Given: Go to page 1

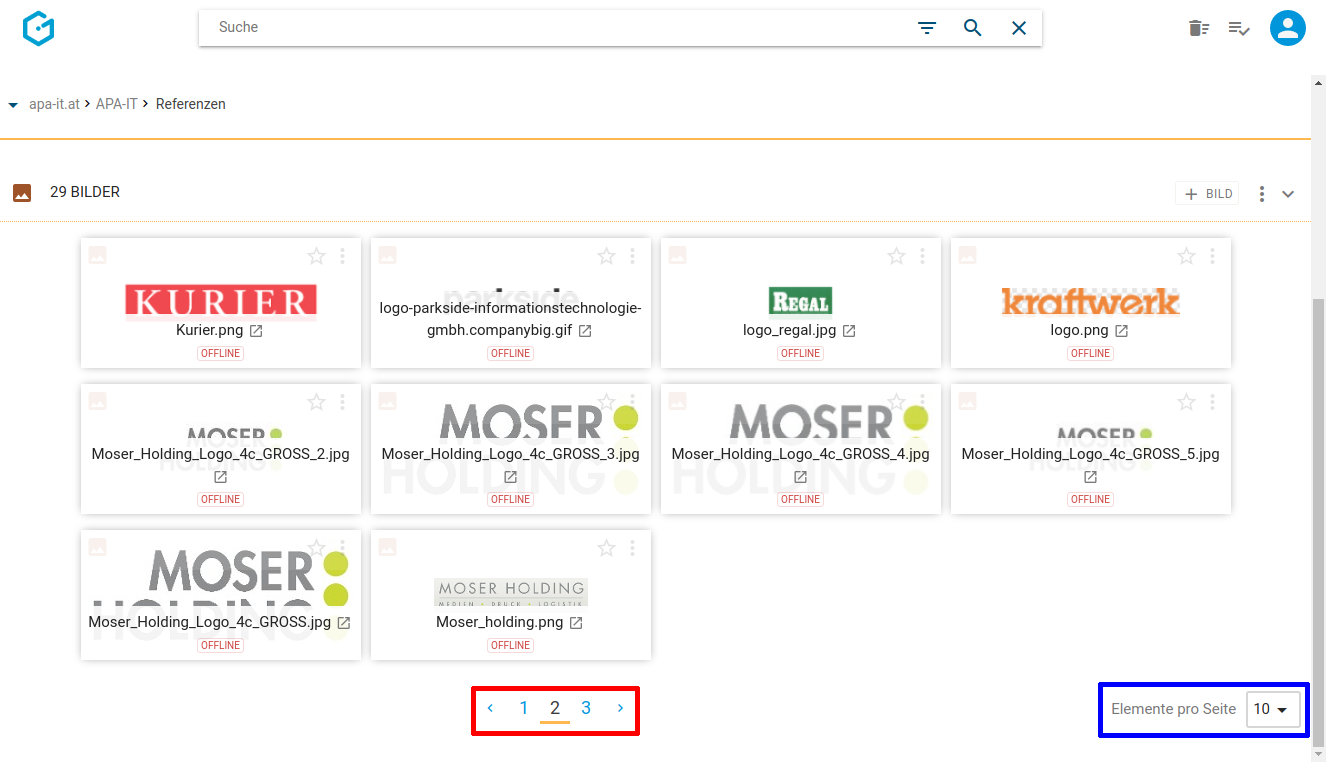Looking at the screenshot, I should click(523, 708).
